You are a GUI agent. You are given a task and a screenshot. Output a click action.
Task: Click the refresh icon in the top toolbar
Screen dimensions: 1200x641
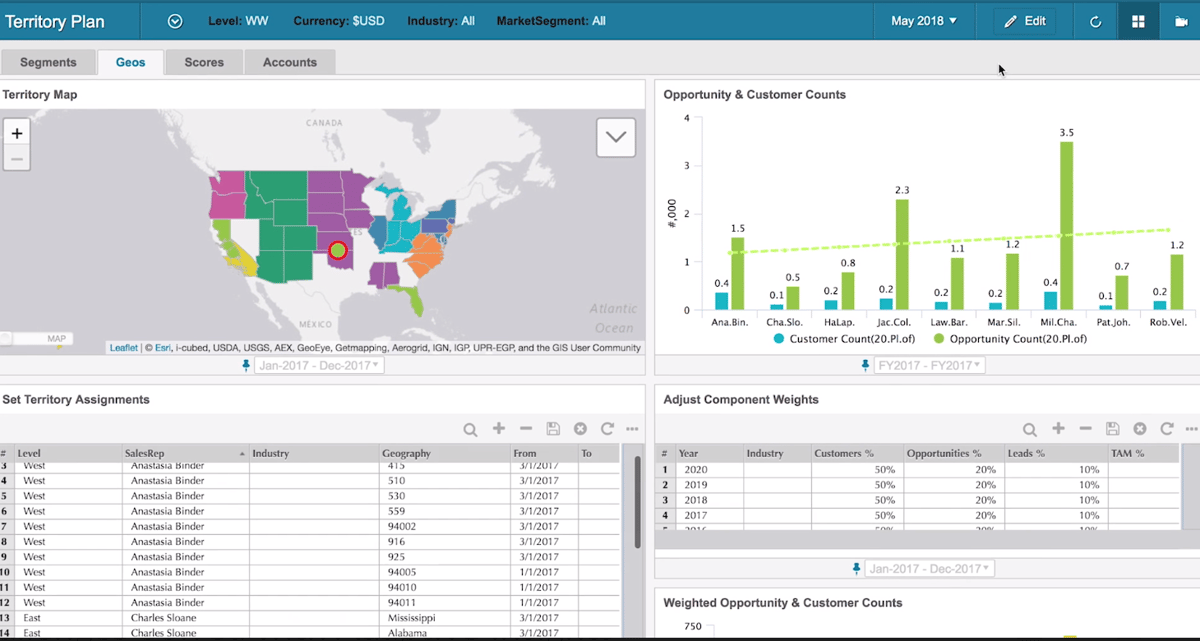(1094, 20)
